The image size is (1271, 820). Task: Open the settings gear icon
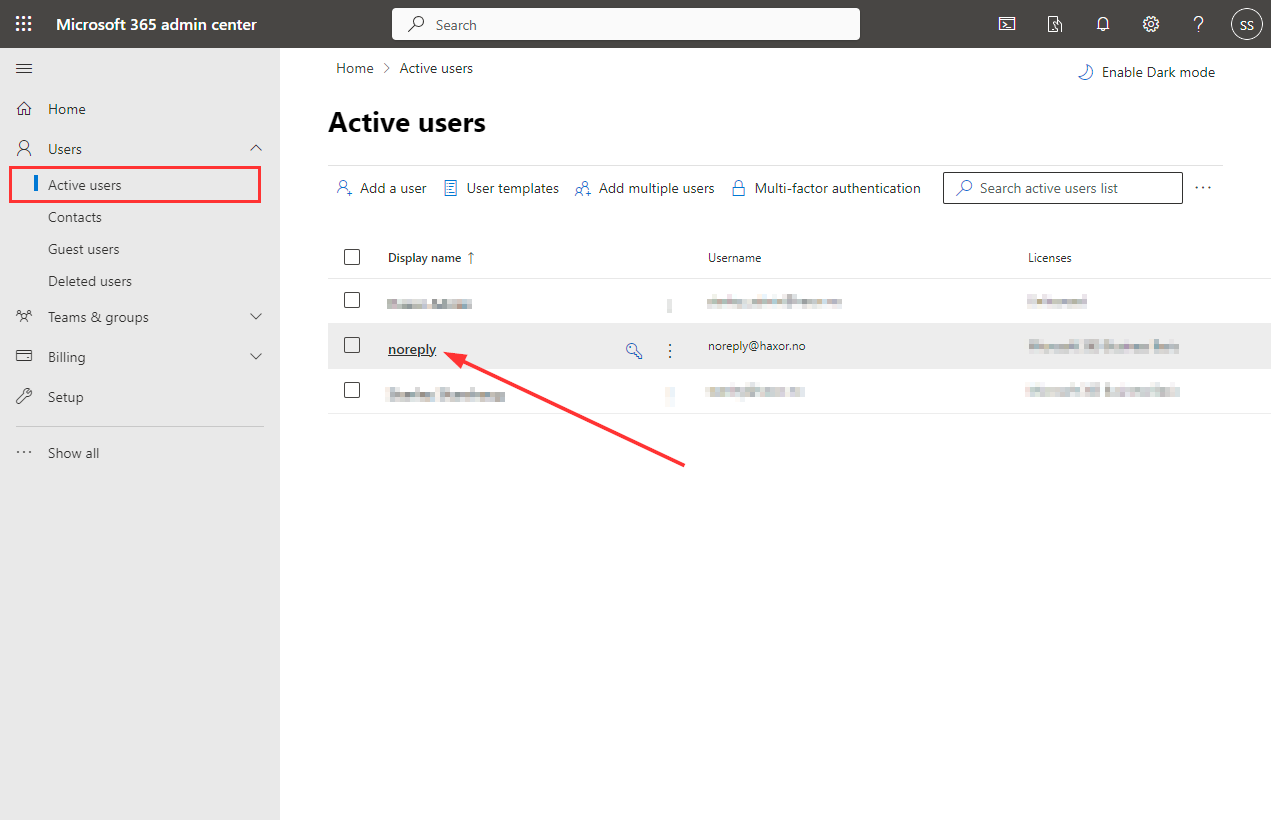1151,24
